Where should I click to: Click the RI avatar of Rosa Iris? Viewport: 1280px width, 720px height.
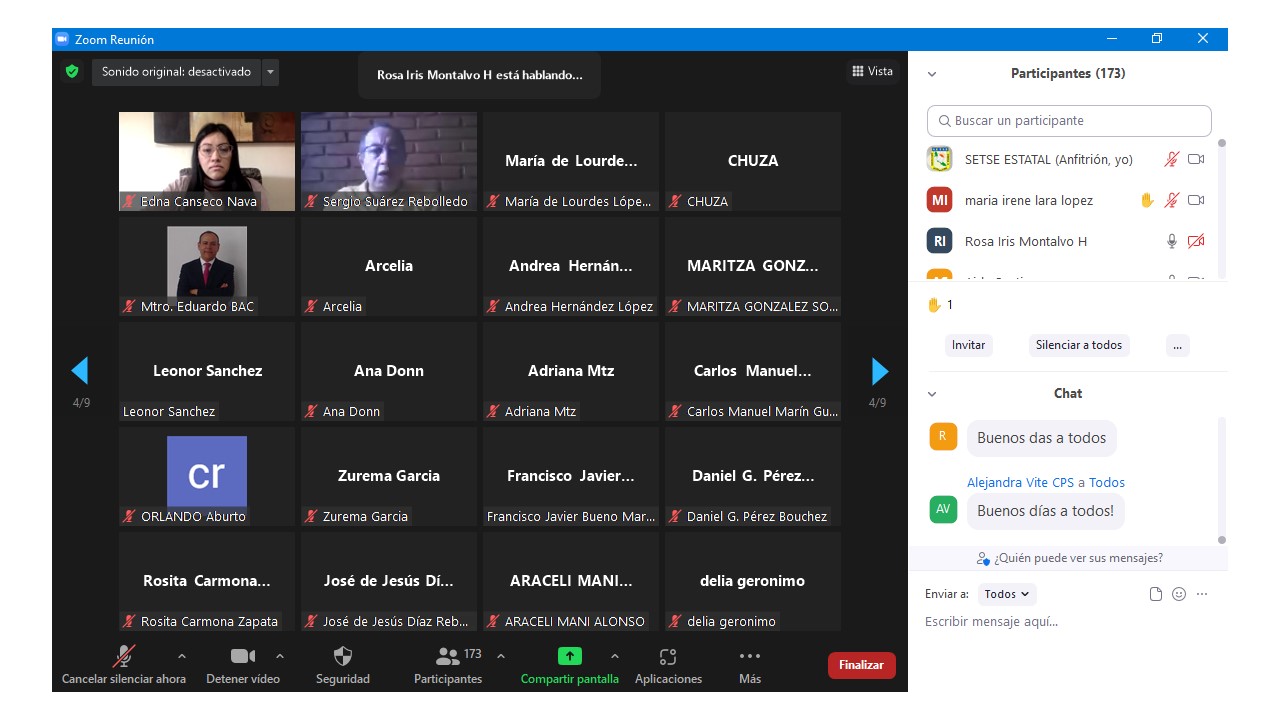click(939, 241)
